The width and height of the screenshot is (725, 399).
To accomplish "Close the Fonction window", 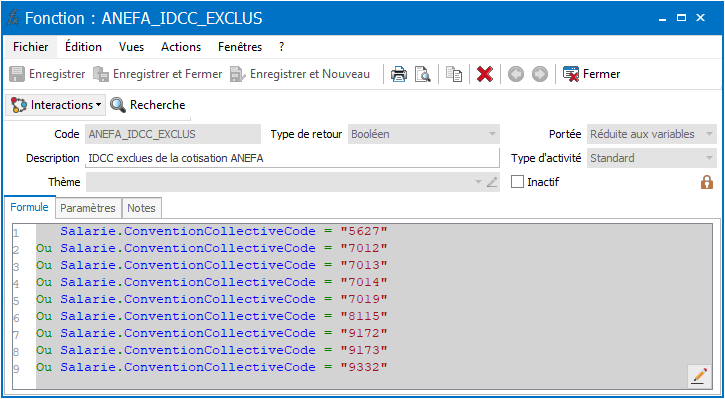I will (701, 18).
